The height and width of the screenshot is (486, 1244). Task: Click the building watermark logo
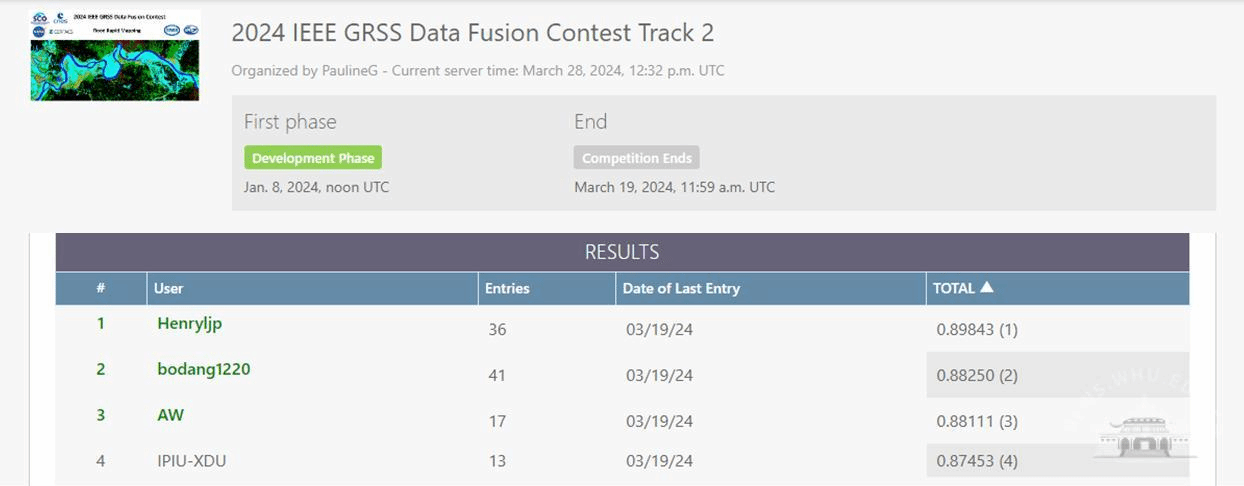[1146, 436]
